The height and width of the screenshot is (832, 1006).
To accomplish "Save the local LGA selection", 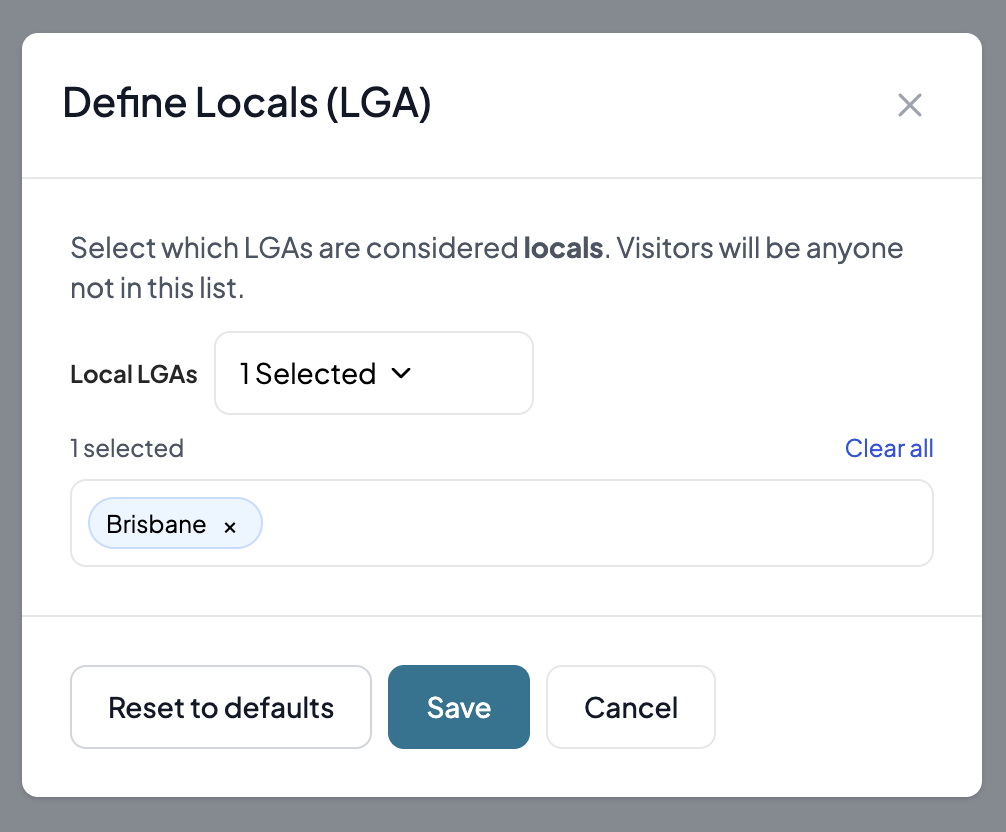I will pos(458,707).
